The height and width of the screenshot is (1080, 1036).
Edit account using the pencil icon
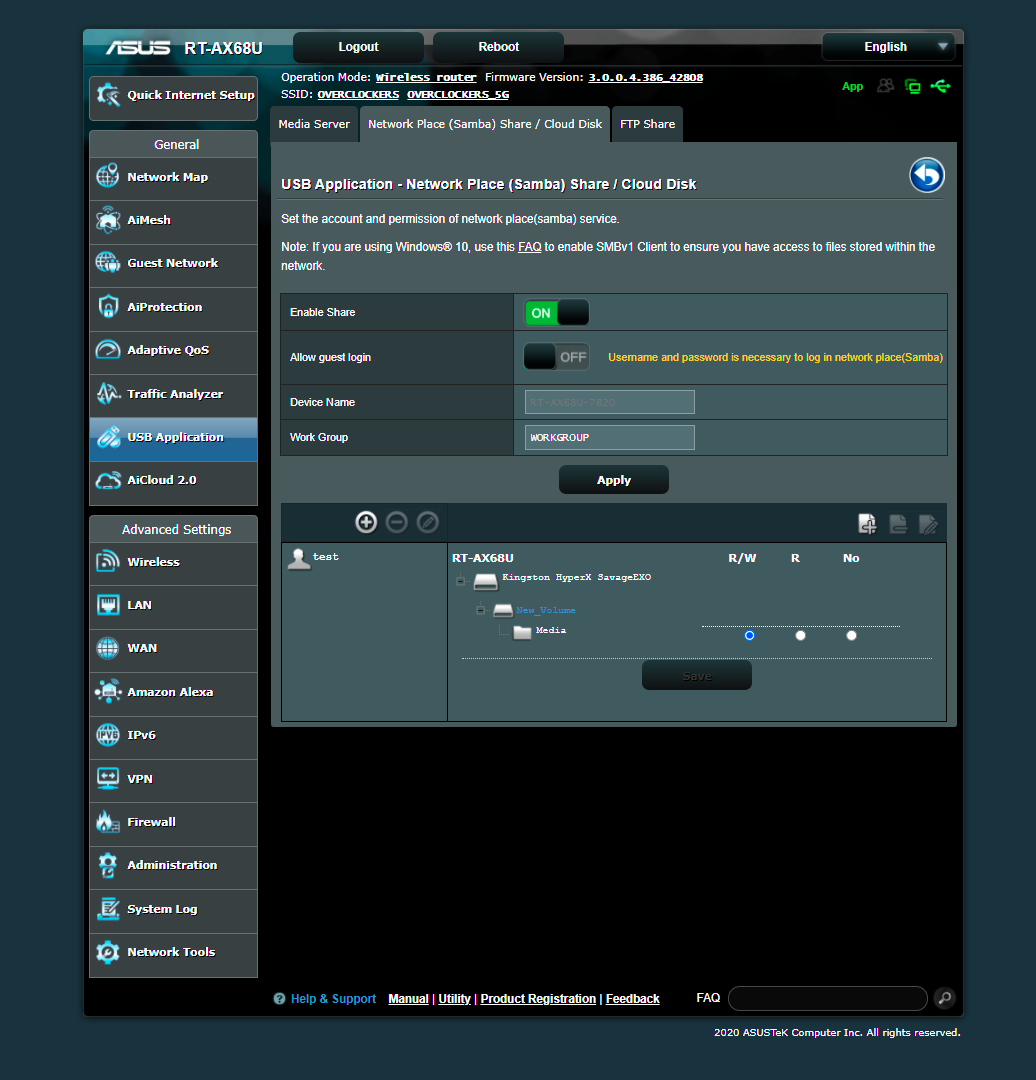tap(428, 522)
